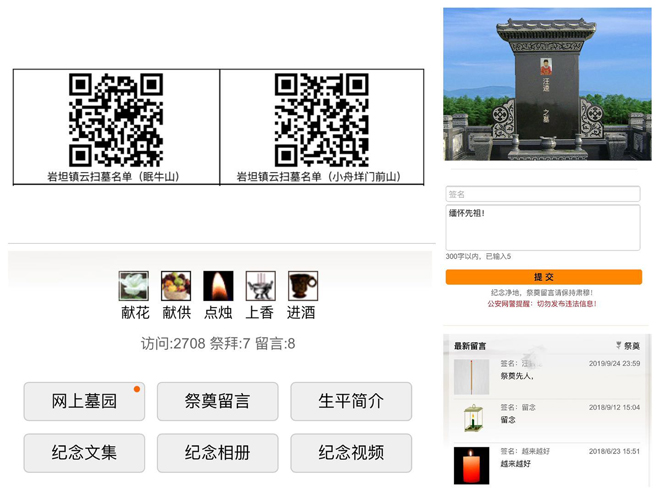The width and height of the screenshot is (660, 495).
Task: Click the small portrait on the tombstone
Action: coord(546,67)
